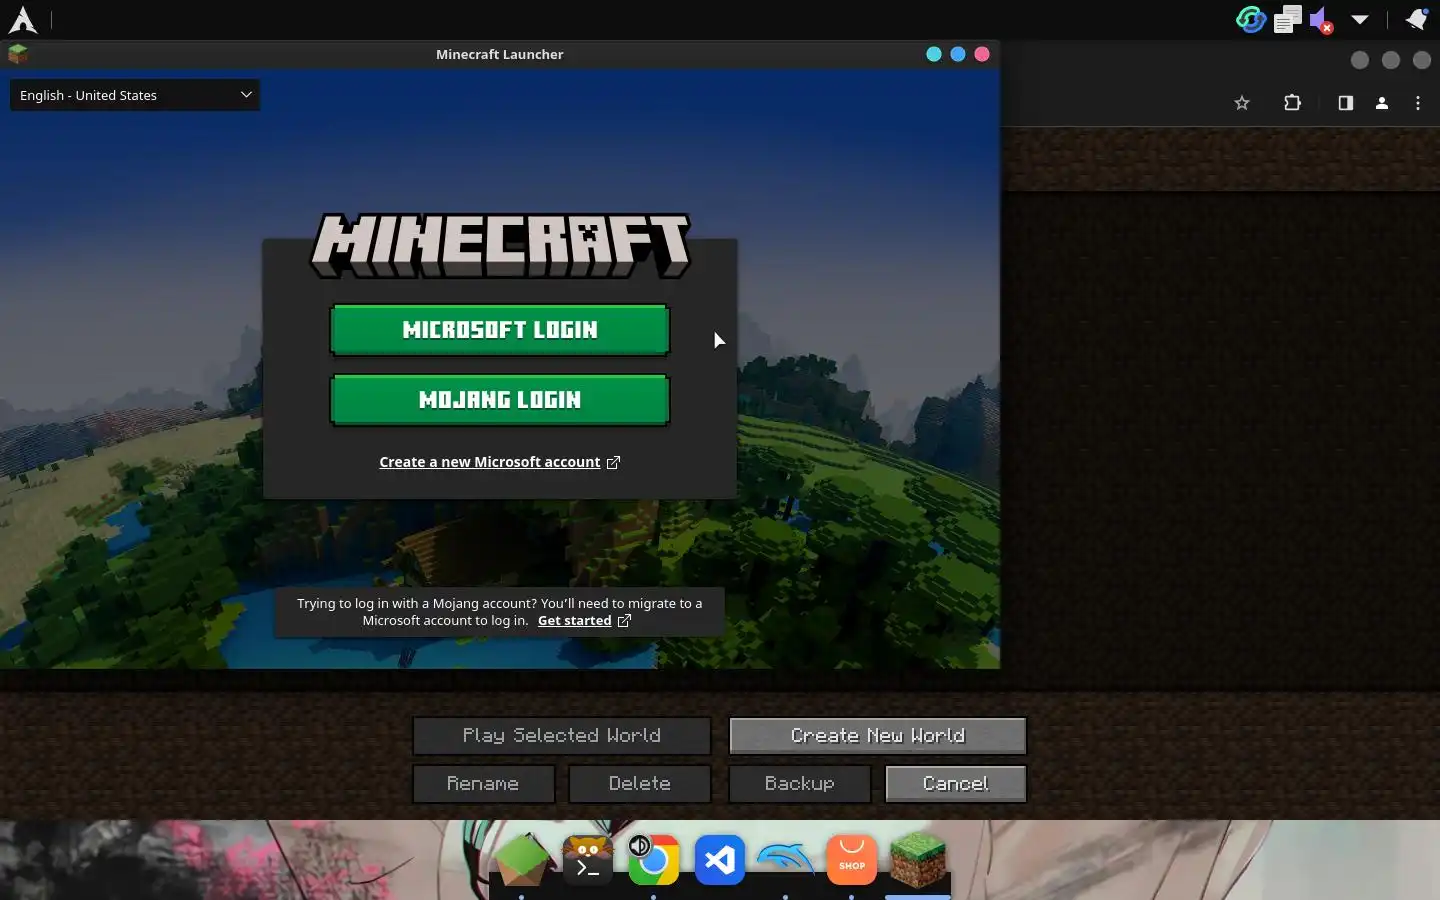Click the Minecraft logo in the launcher
The image size is (1440, 900).
500,245
